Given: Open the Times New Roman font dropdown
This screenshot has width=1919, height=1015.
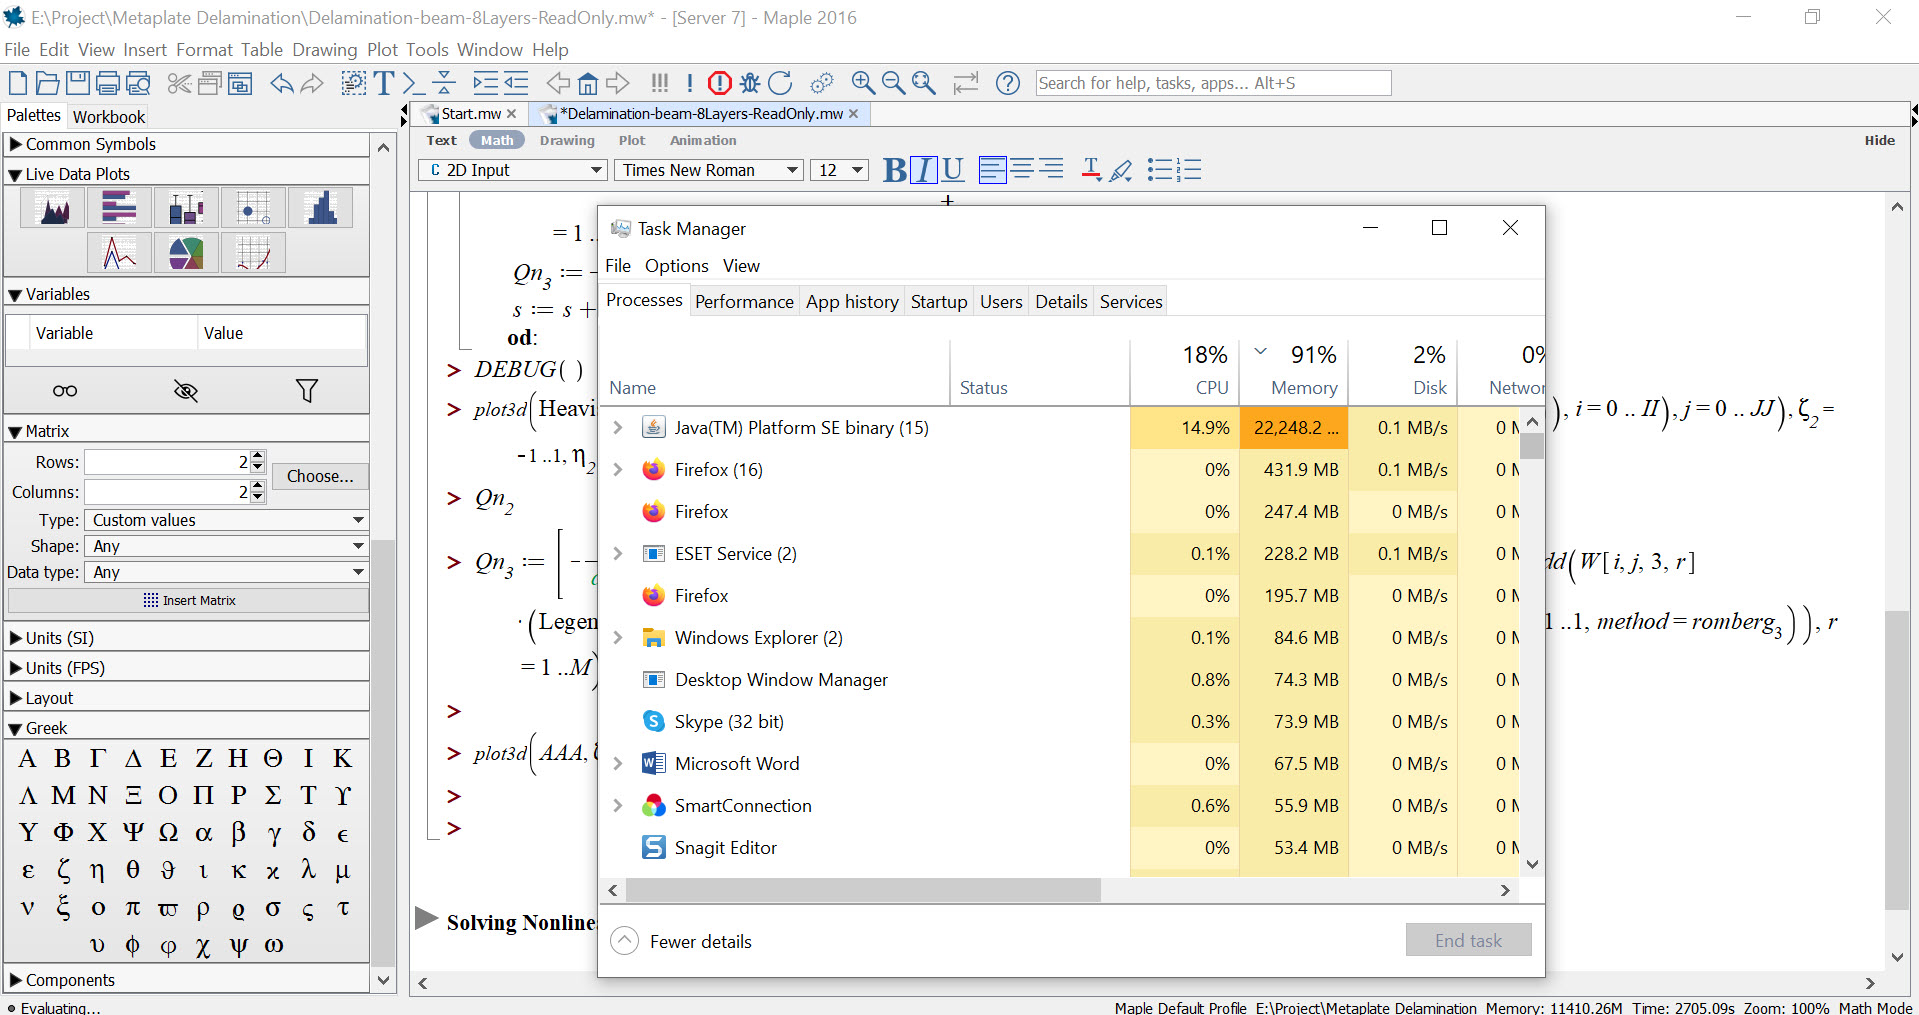Looking at the screenshot, I should [x=709, y=170].
